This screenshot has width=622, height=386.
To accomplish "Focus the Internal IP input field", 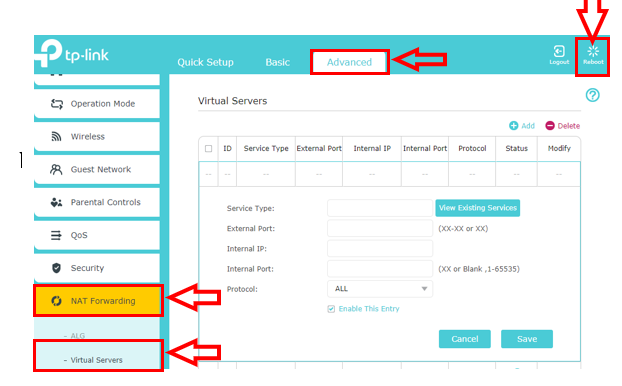I will [380, 249].
